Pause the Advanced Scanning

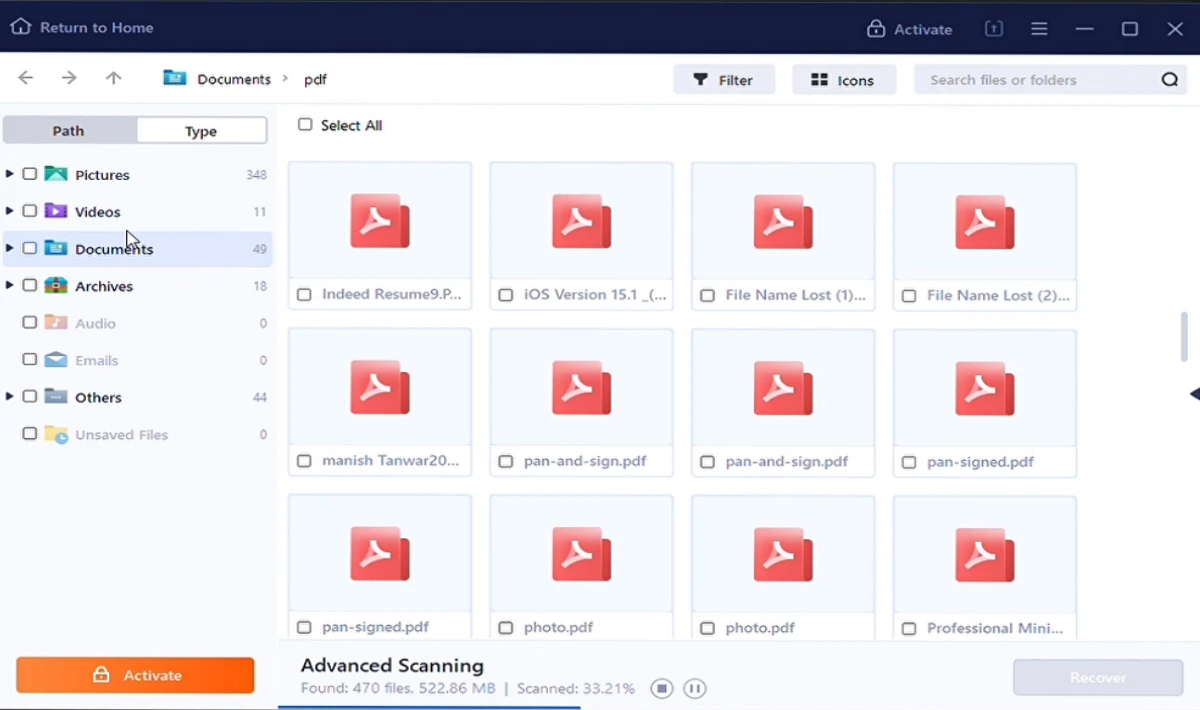(x=694, y=688)
